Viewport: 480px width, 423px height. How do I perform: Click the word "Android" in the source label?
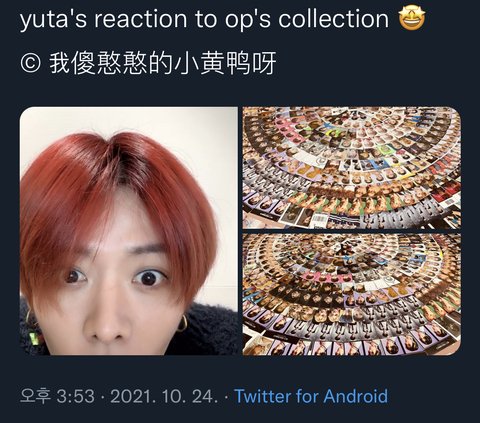(355, 396)
